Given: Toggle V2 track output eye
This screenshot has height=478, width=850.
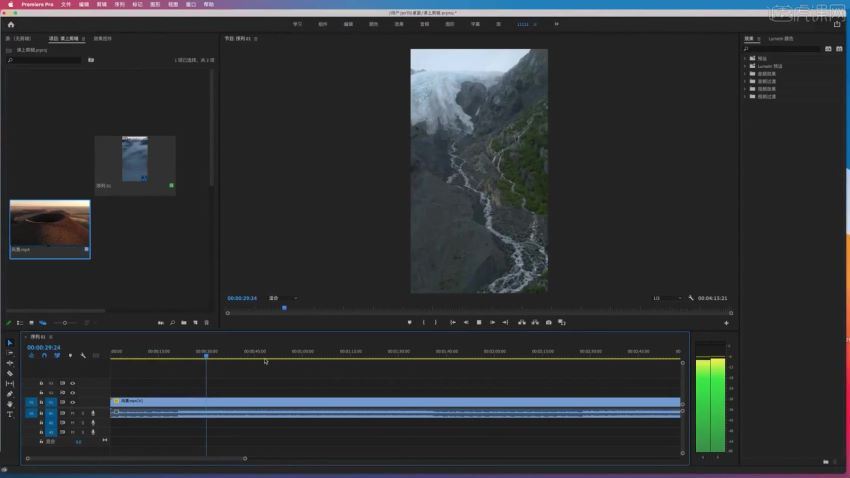Looking at the screenshot, I should click(x=73, y=393).
